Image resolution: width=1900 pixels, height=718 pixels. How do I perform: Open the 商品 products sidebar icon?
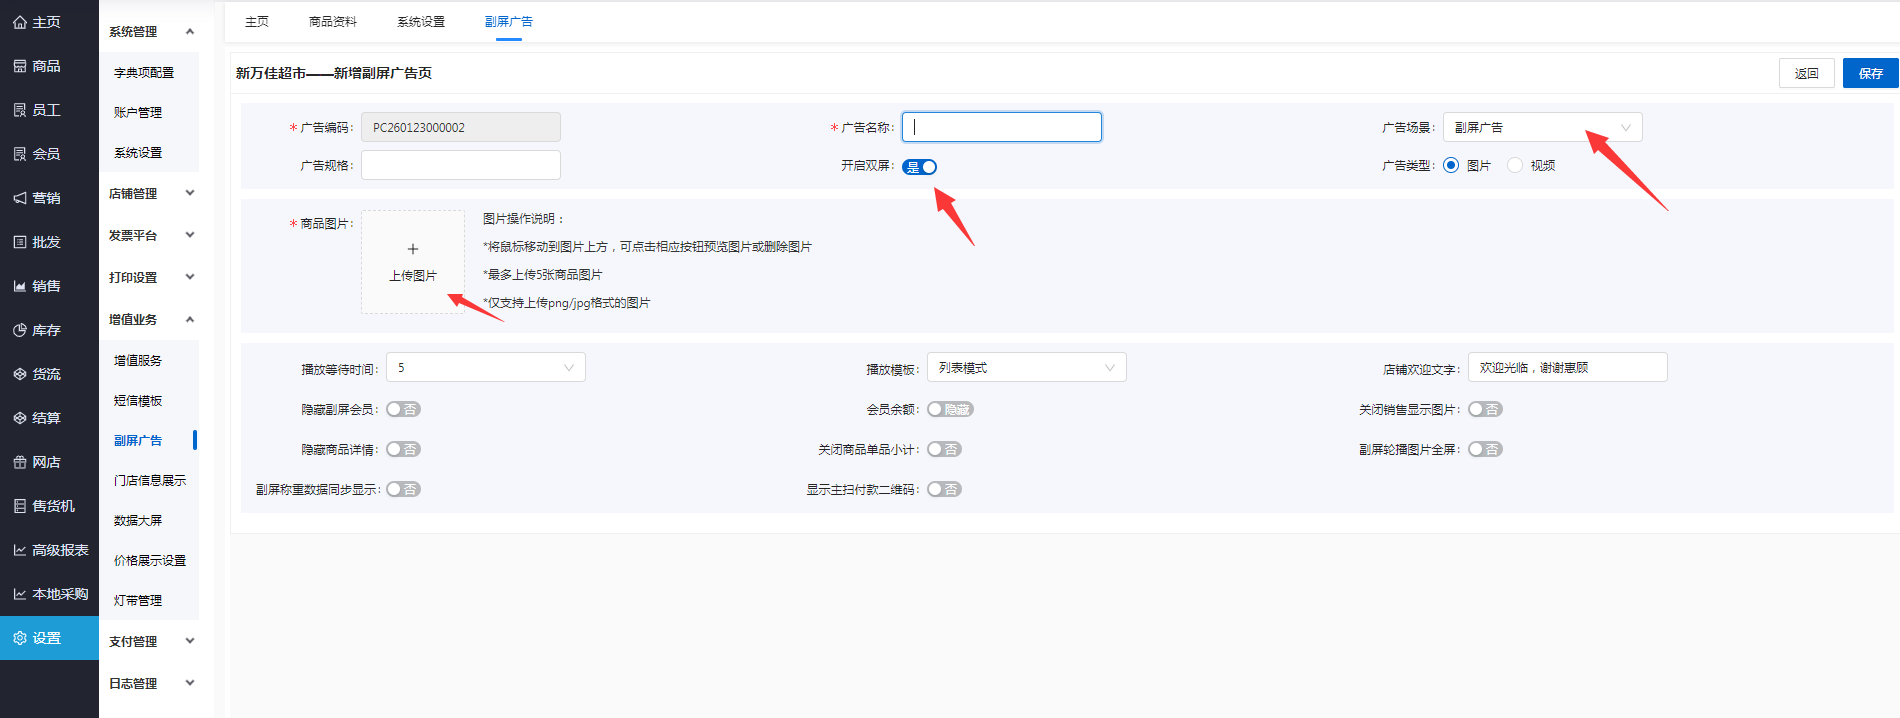pyautogui.click(x=20, y=66)
